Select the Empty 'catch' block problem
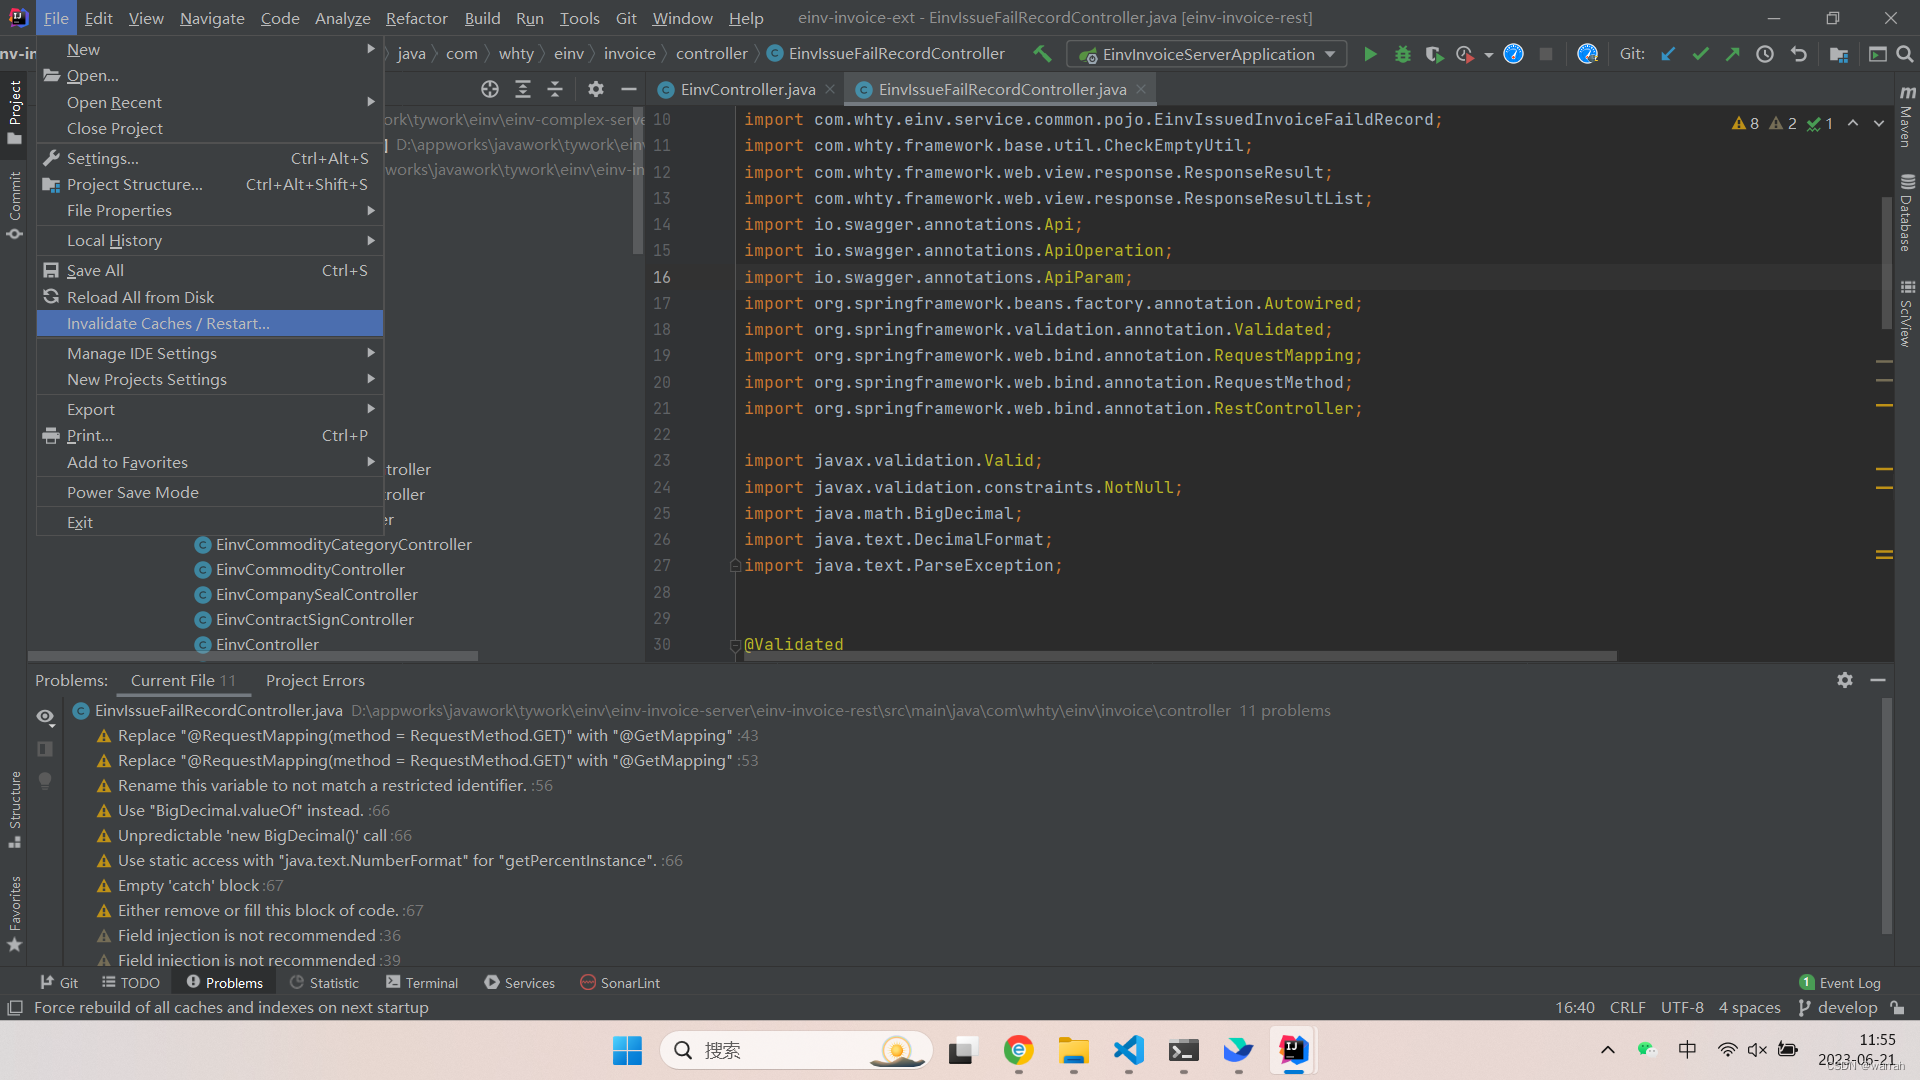Viewport: 1920px width, 1080px height. (190, 885)
